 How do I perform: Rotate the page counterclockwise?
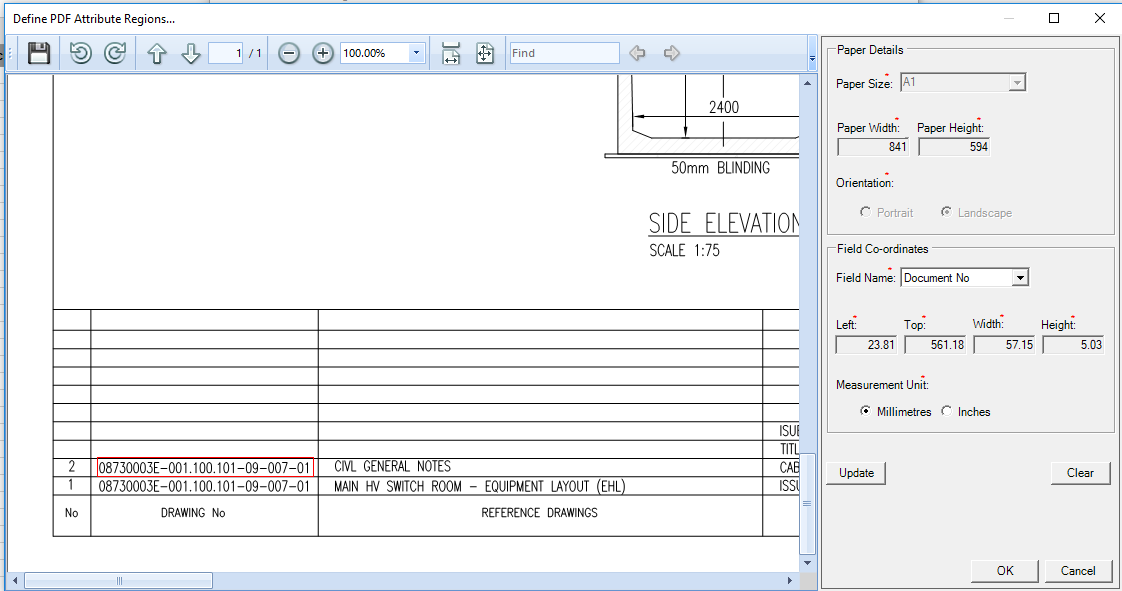click(x=80, y=52)
